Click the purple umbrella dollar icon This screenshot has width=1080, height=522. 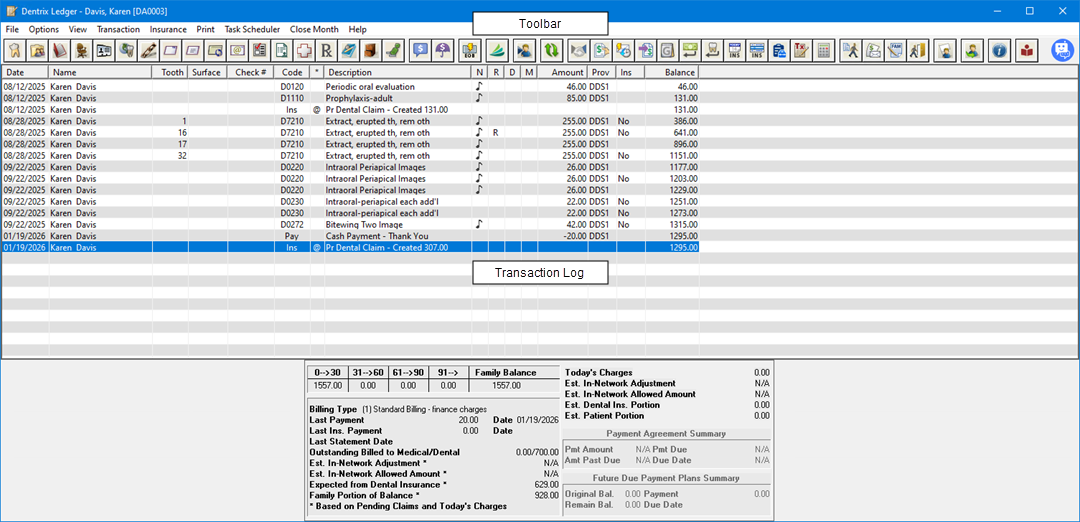[x=443, y=50]
